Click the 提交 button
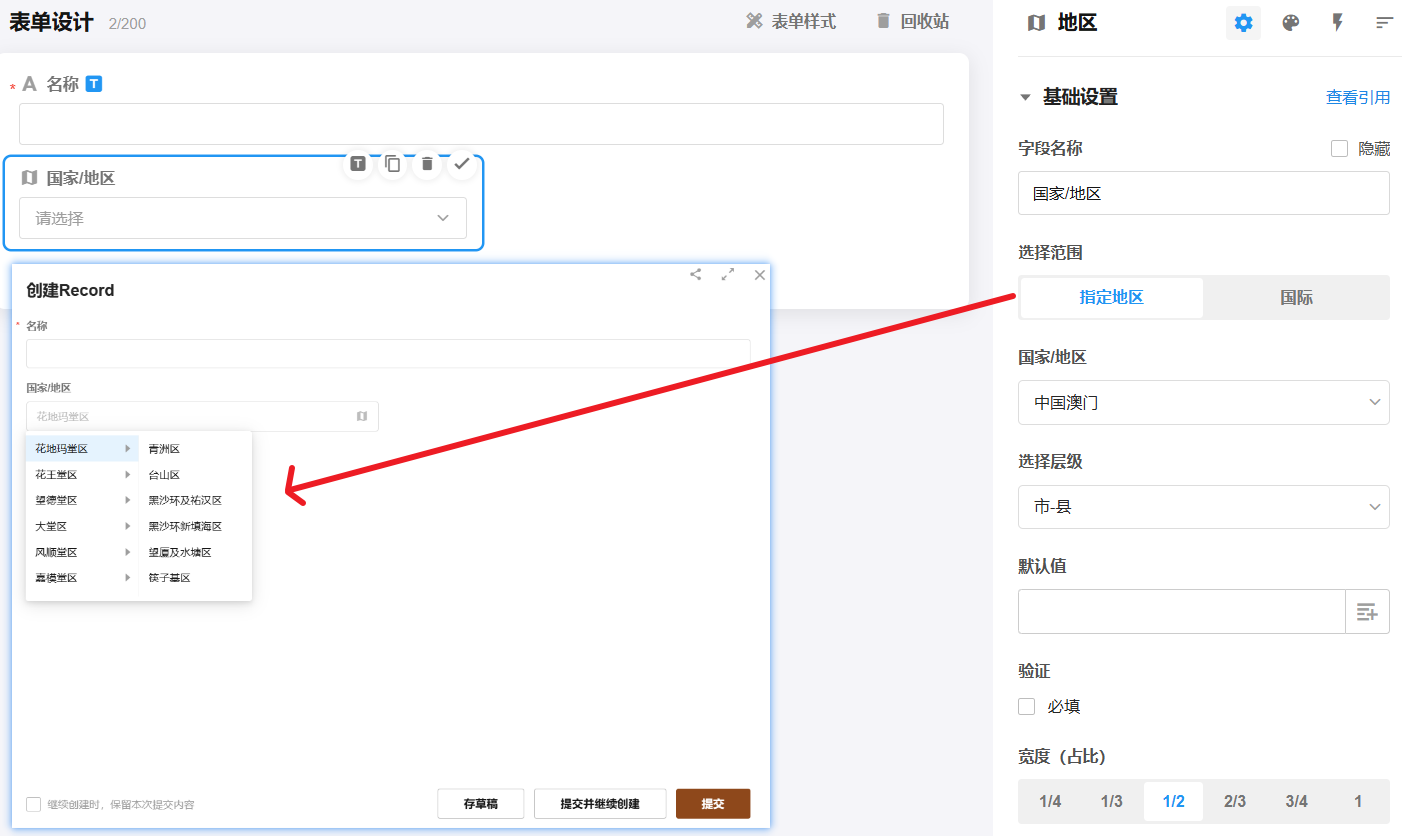 [712, 804]
